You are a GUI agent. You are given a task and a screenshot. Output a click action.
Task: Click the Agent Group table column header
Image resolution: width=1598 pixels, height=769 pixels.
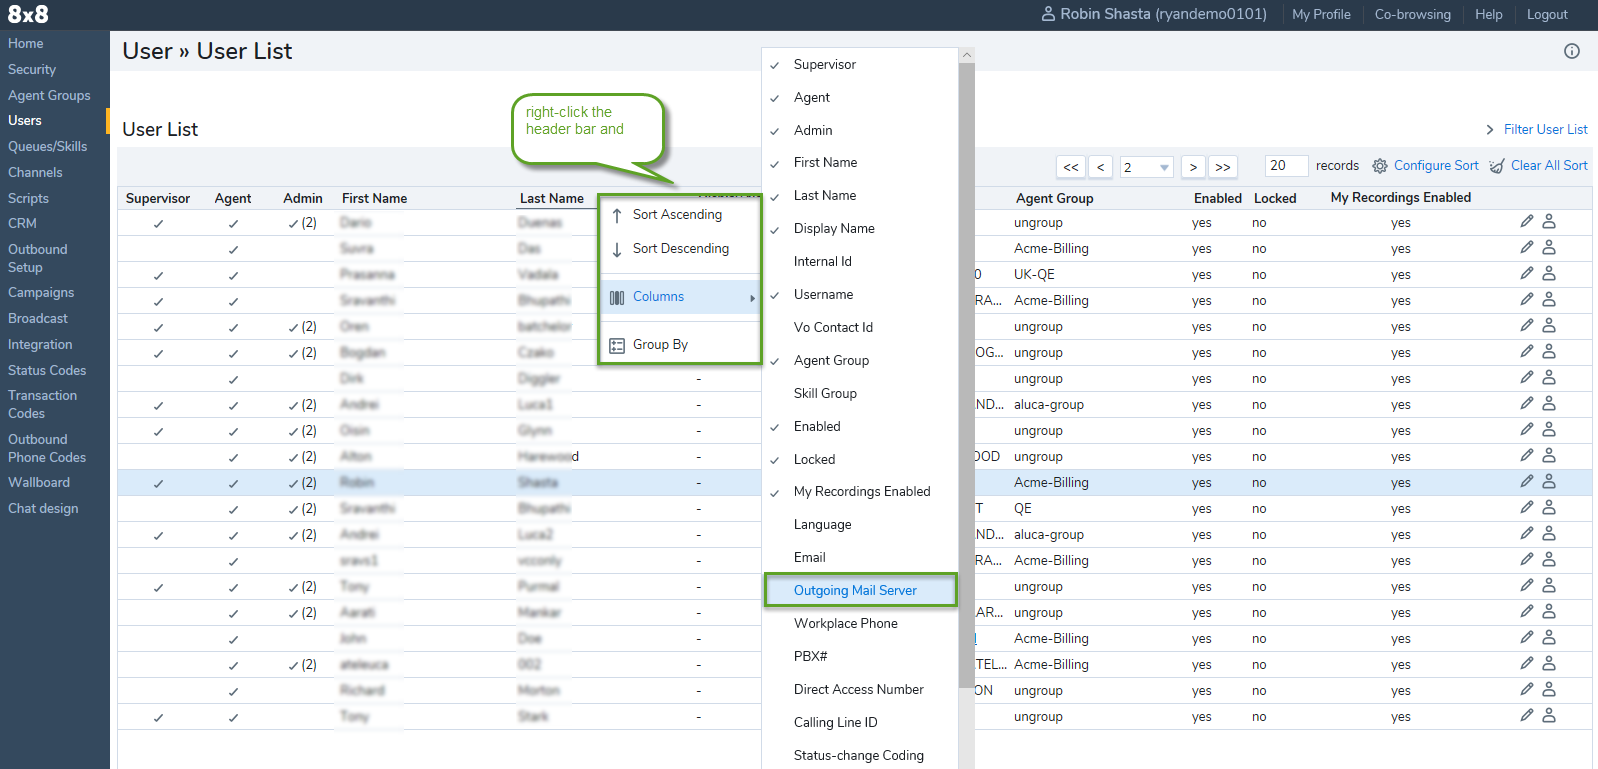(1055, 198)
